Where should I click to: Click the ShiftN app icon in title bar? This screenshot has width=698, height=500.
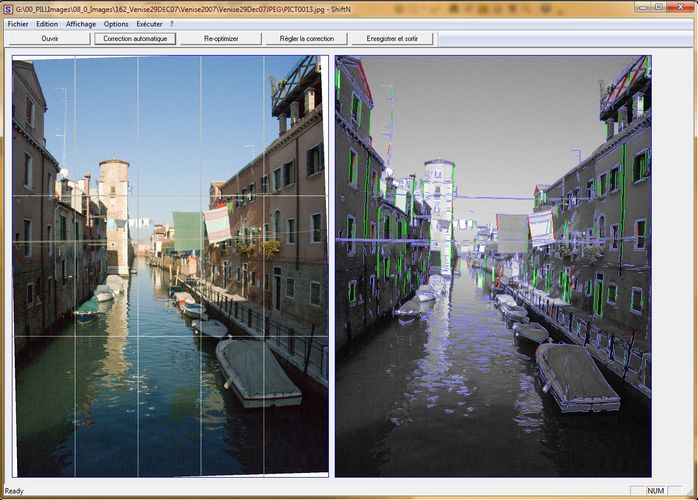(8, 7)
